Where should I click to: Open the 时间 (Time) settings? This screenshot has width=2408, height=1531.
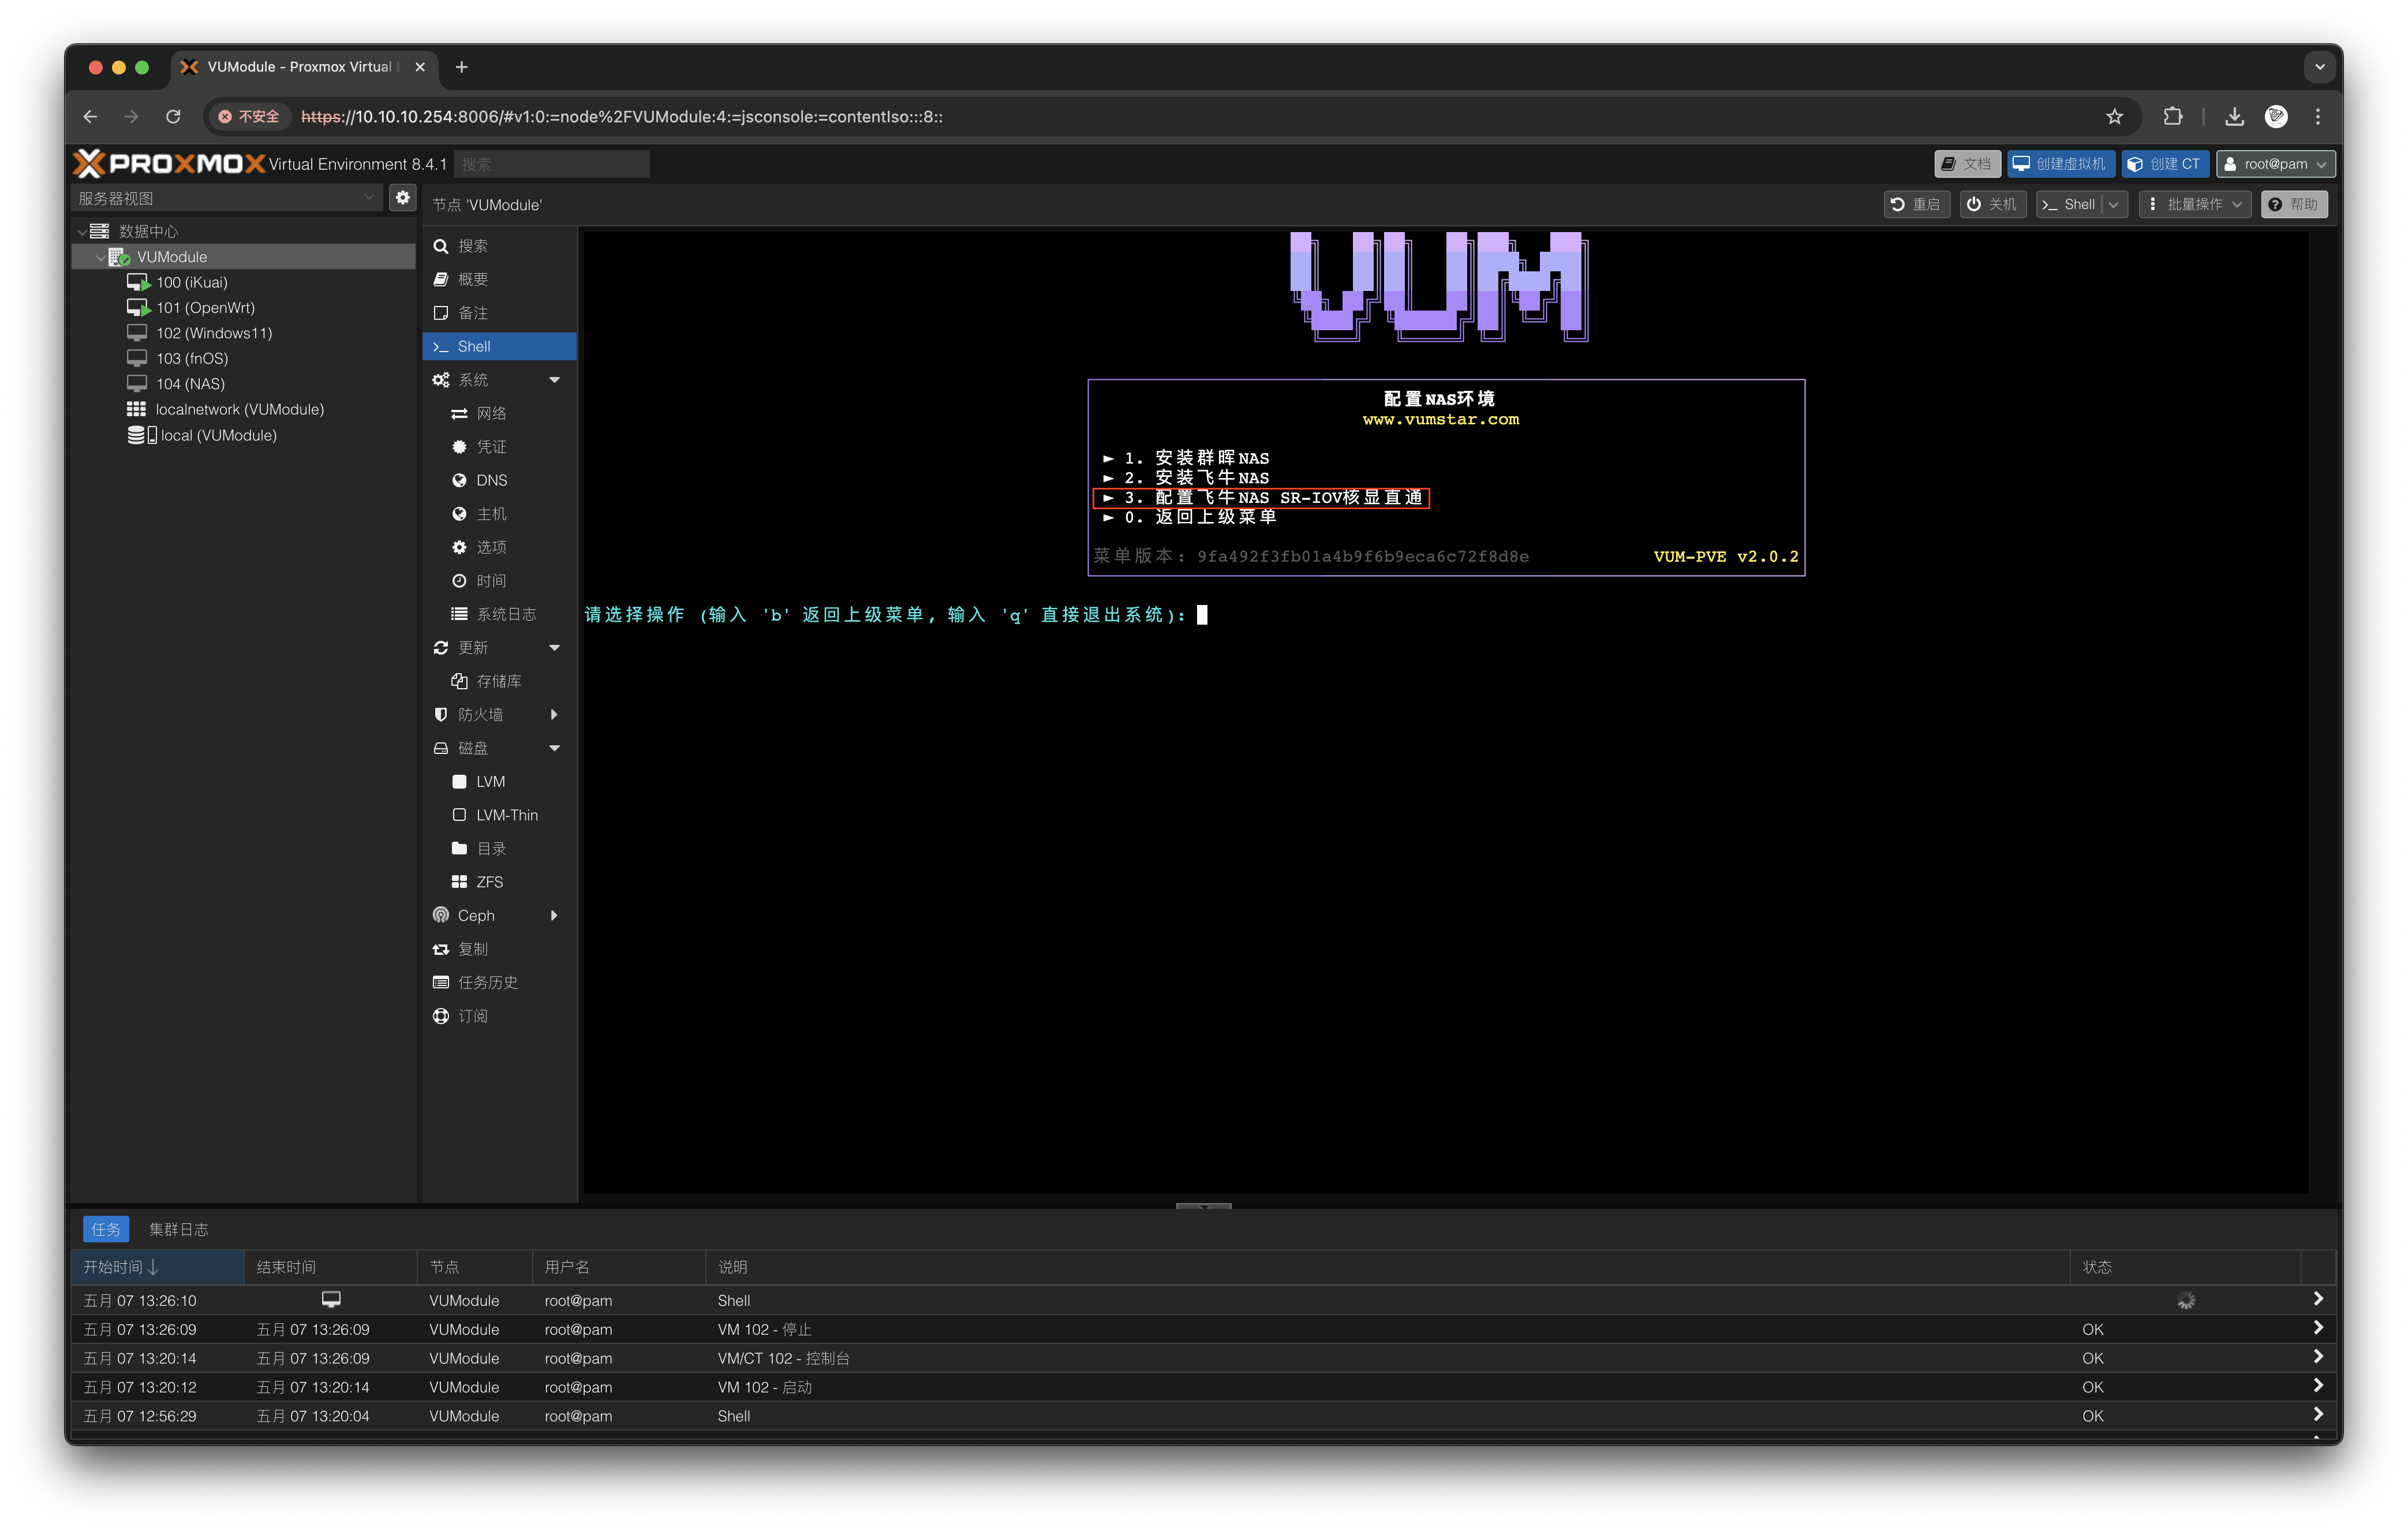pyautogui.click(x=491, y=580)
